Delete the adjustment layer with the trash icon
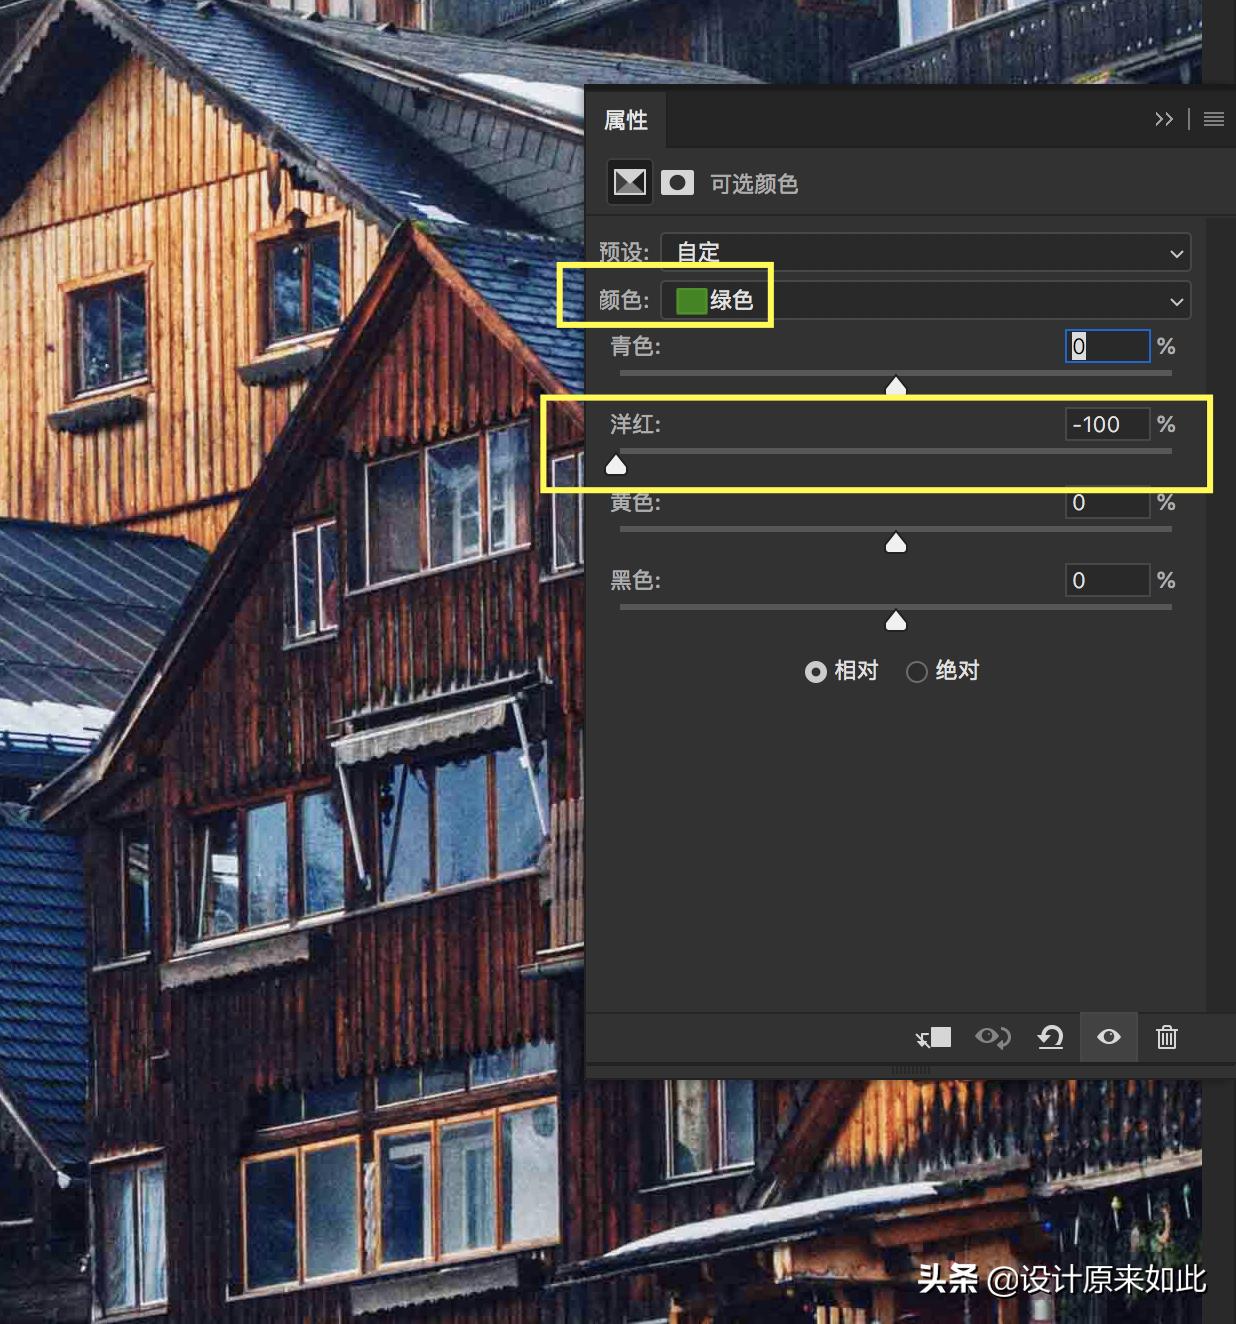1236x1324 pixels. coord(1167,1037)
